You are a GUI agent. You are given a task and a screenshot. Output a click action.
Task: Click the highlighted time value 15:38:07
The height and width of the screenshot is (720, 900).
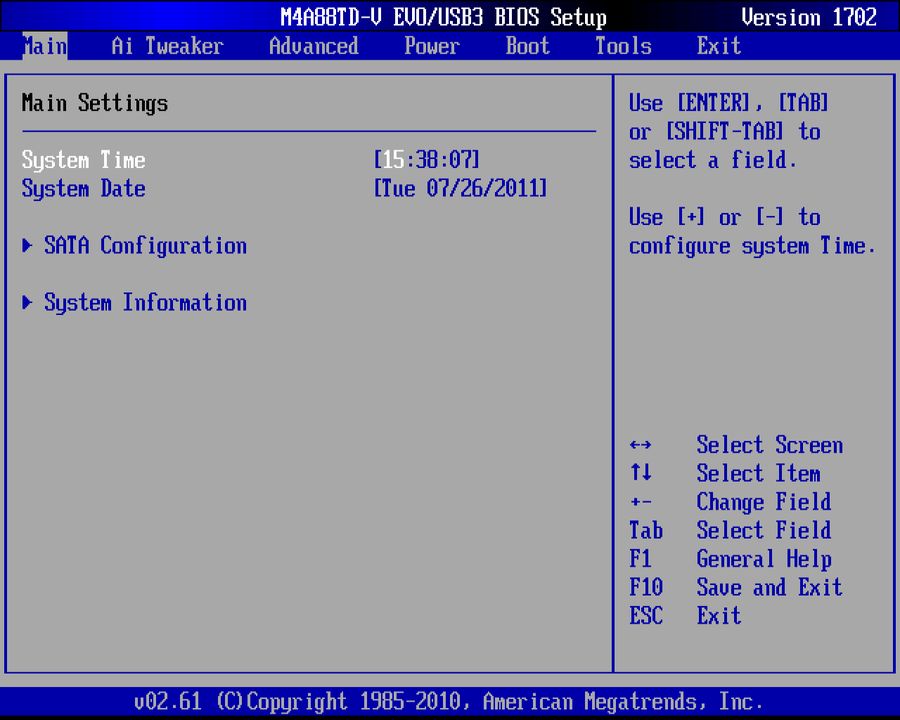(x=427, y=160)
